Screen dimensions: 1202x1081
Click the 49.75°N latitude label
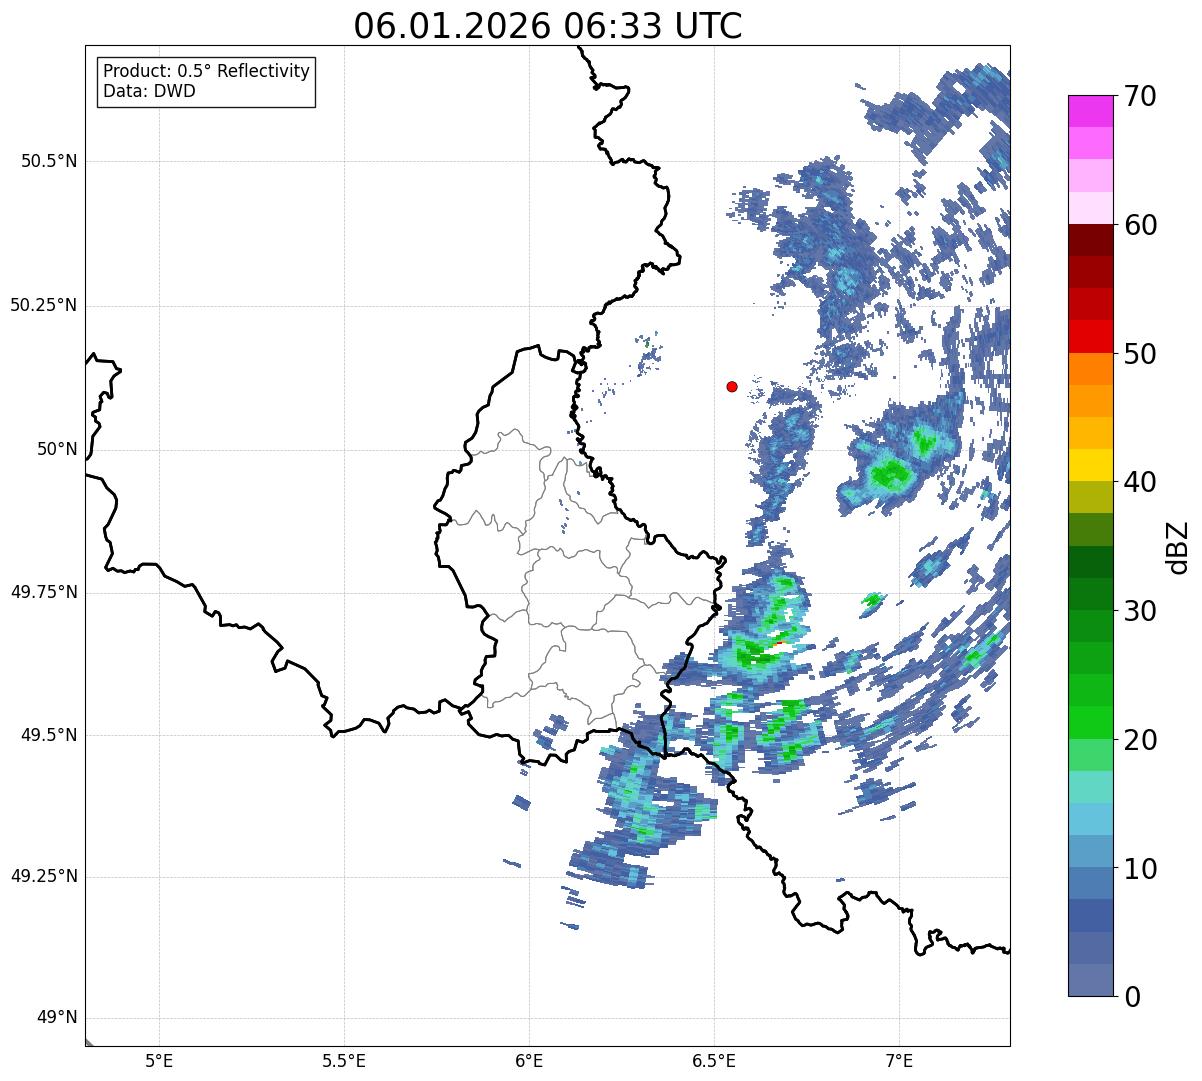[x=43, y=592]
